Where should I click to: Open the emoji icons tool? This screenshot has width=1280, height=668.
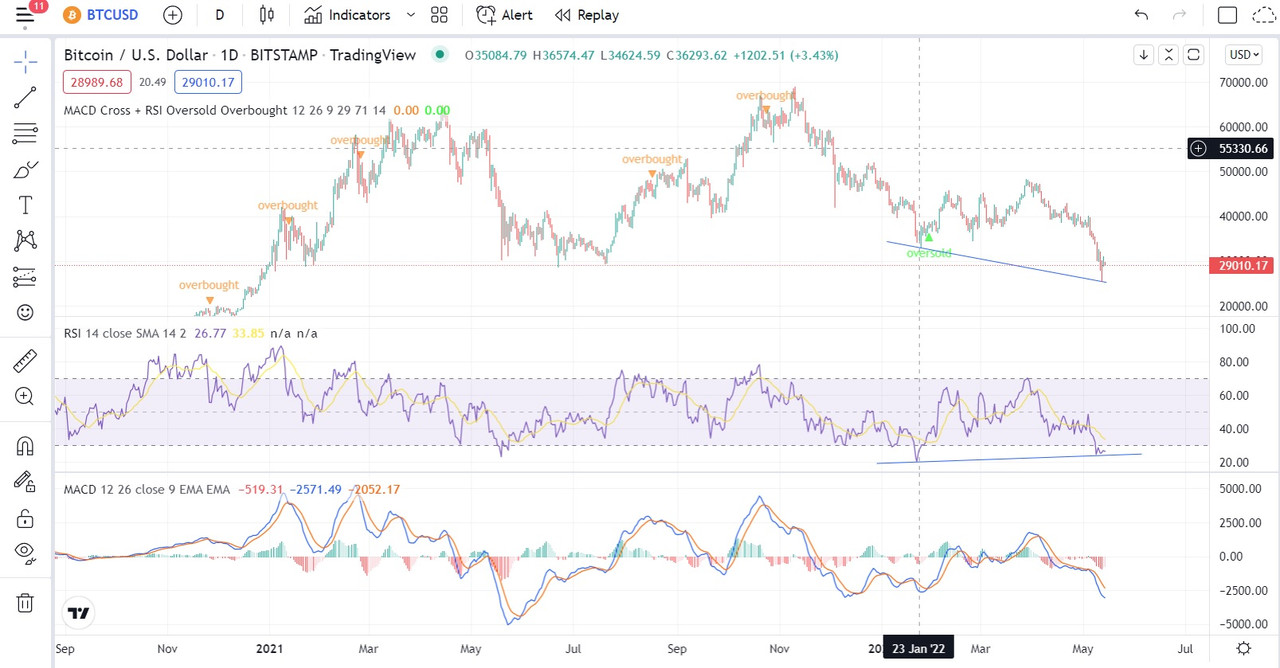(25, 312)
